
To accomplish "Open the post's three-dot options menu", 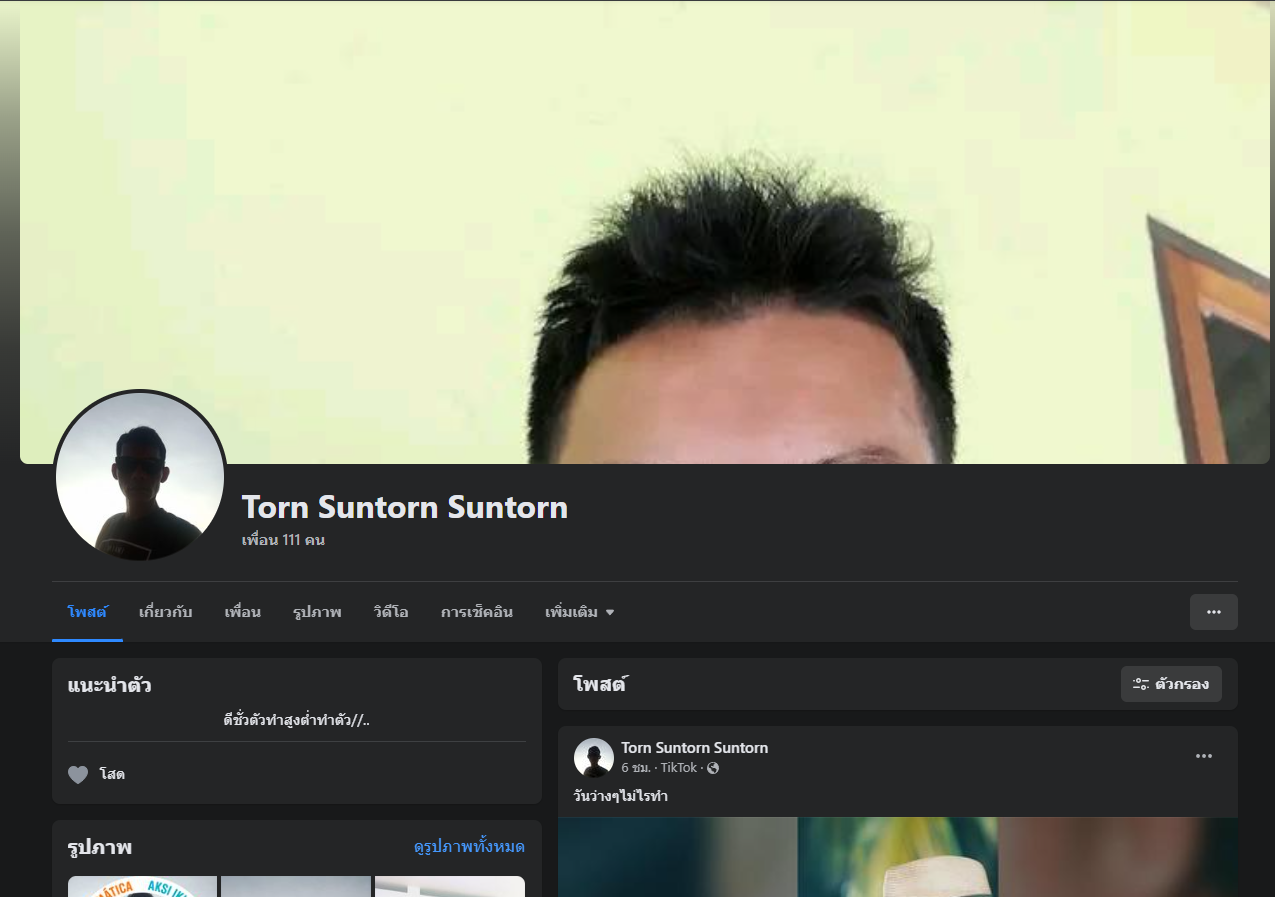I will (x=1204, y=757).
